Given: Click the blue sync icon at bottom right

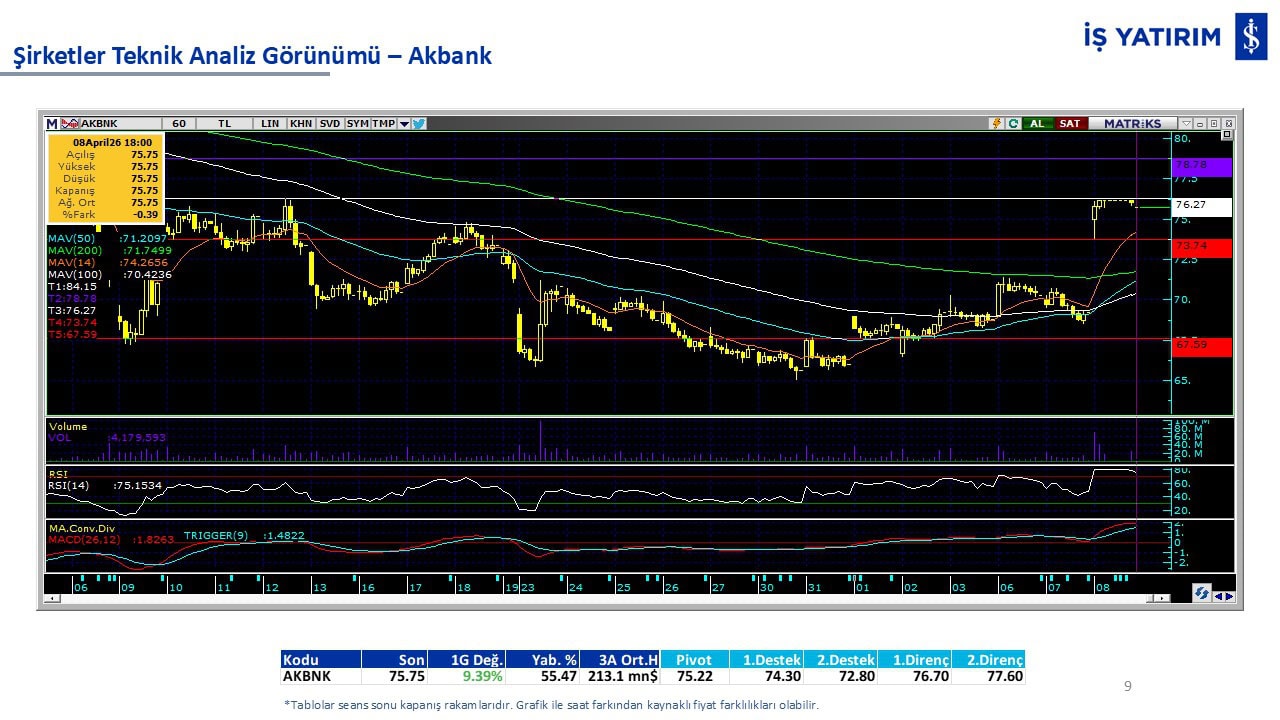Looking at the screenshot, I should pyautogui.click(x=1202, y=594).
